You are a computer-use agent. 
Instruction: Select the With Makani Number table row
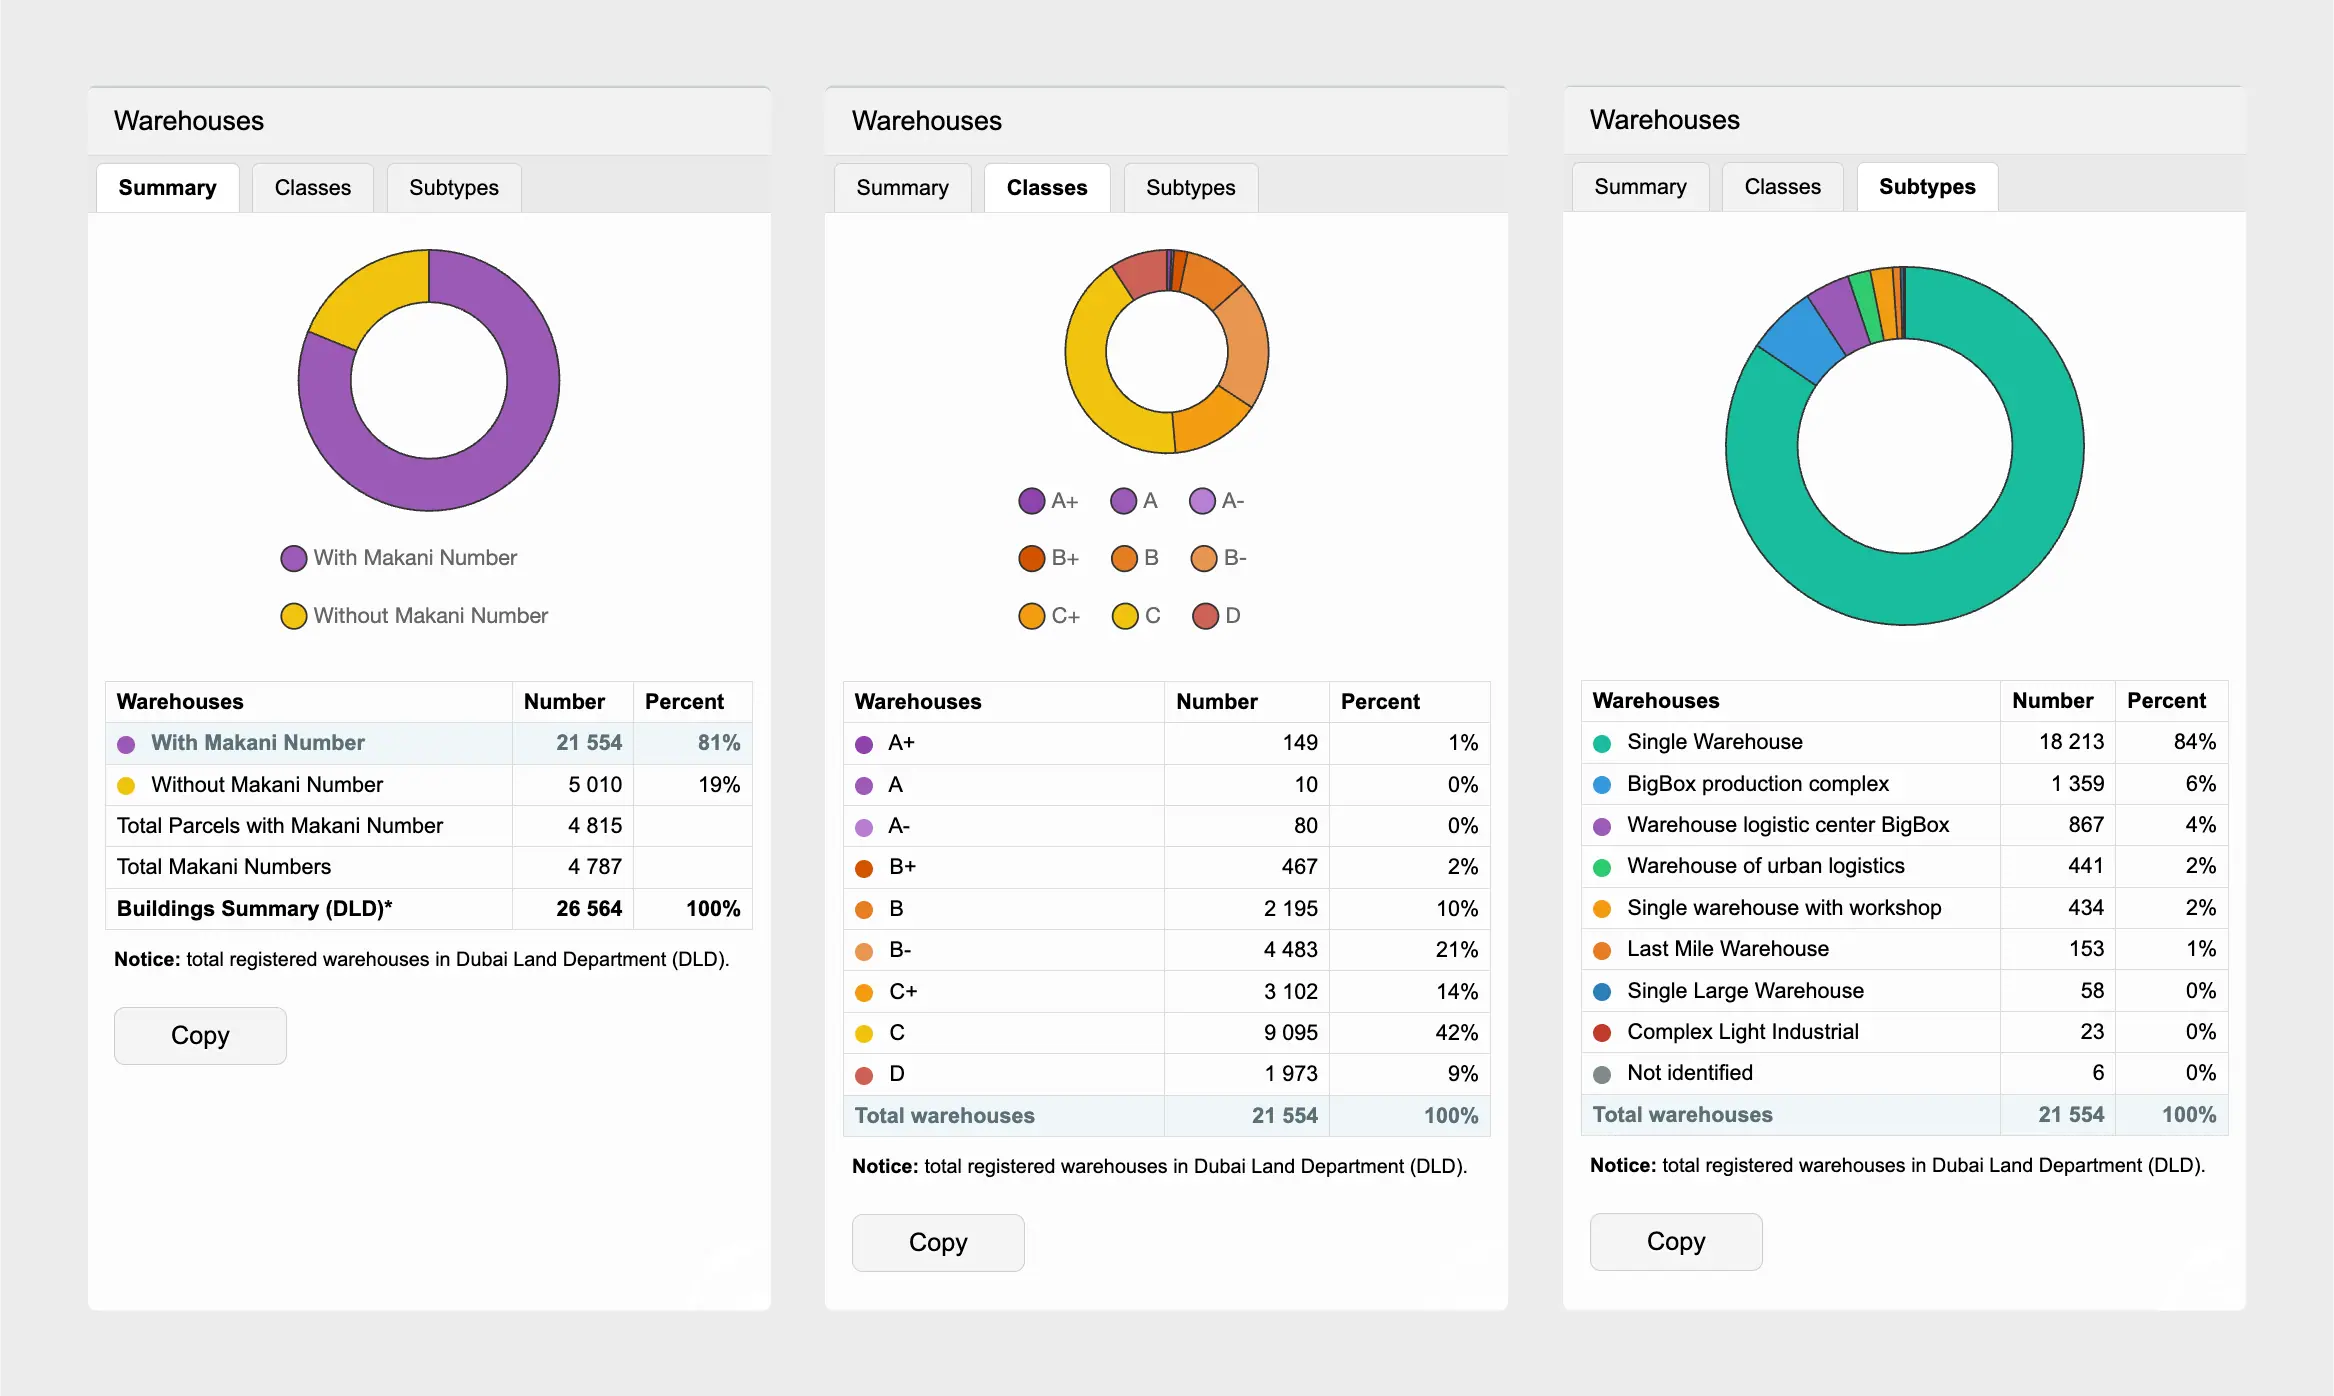pos(429,743)
